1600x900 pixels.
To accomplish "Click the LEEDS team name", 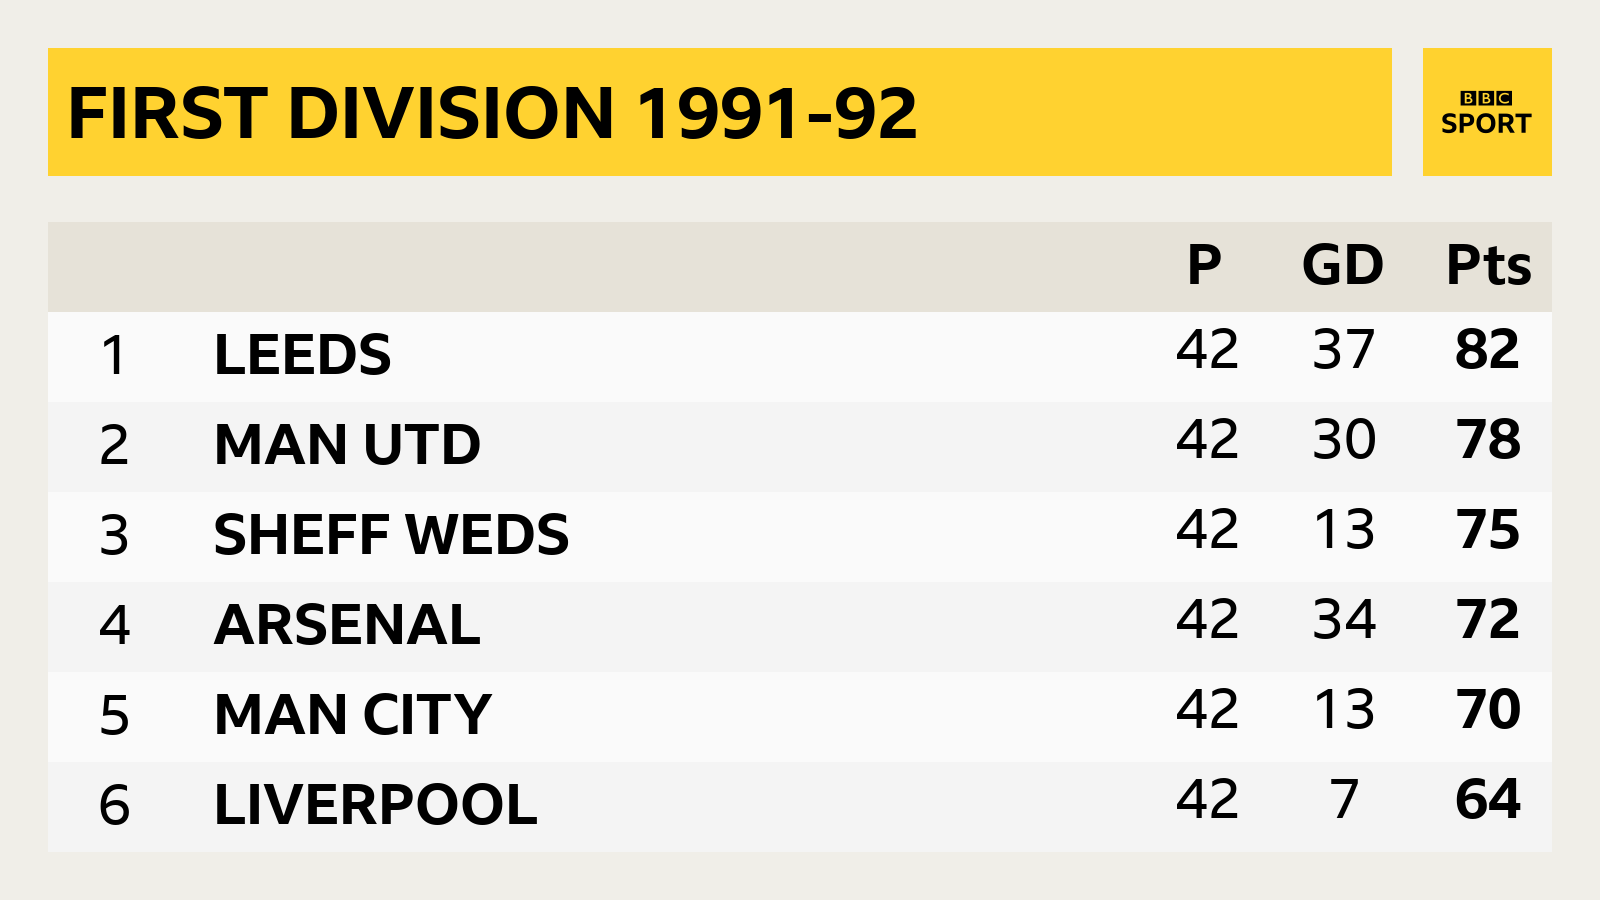I will tap(302, 355).
